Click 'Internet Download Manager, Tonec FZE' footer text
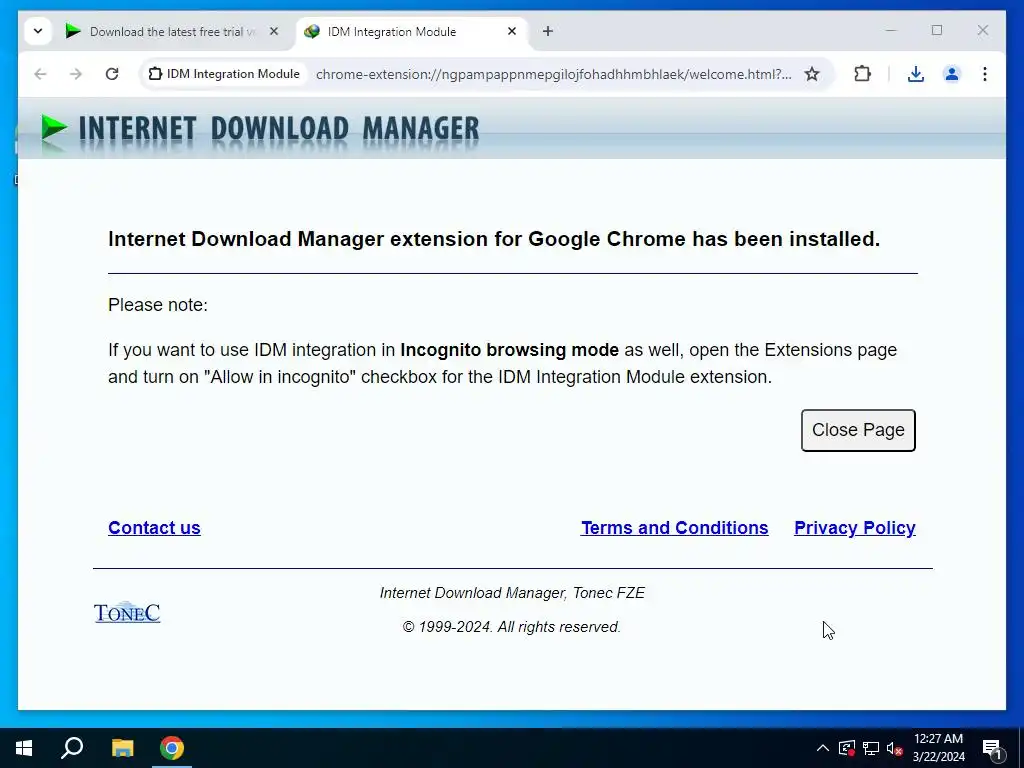 pyautogui.click(x=512, y=593)
